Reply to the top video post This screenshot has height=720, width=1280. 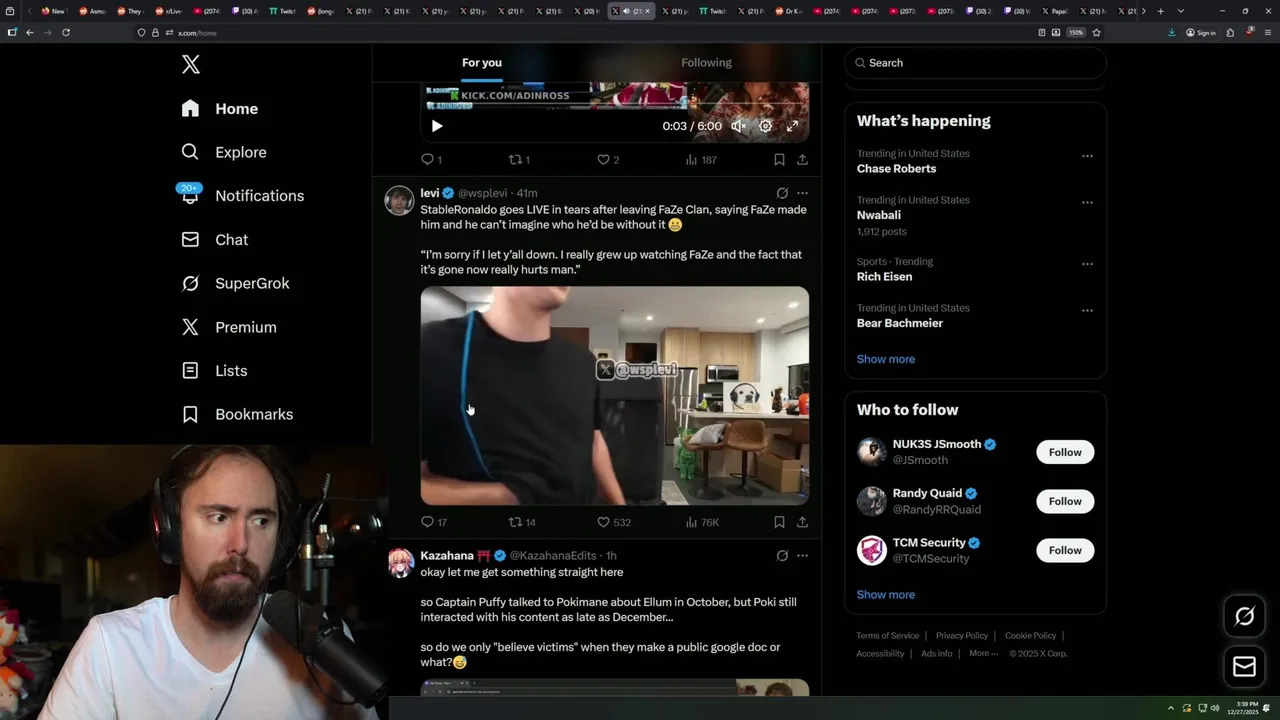pos(431,159)
